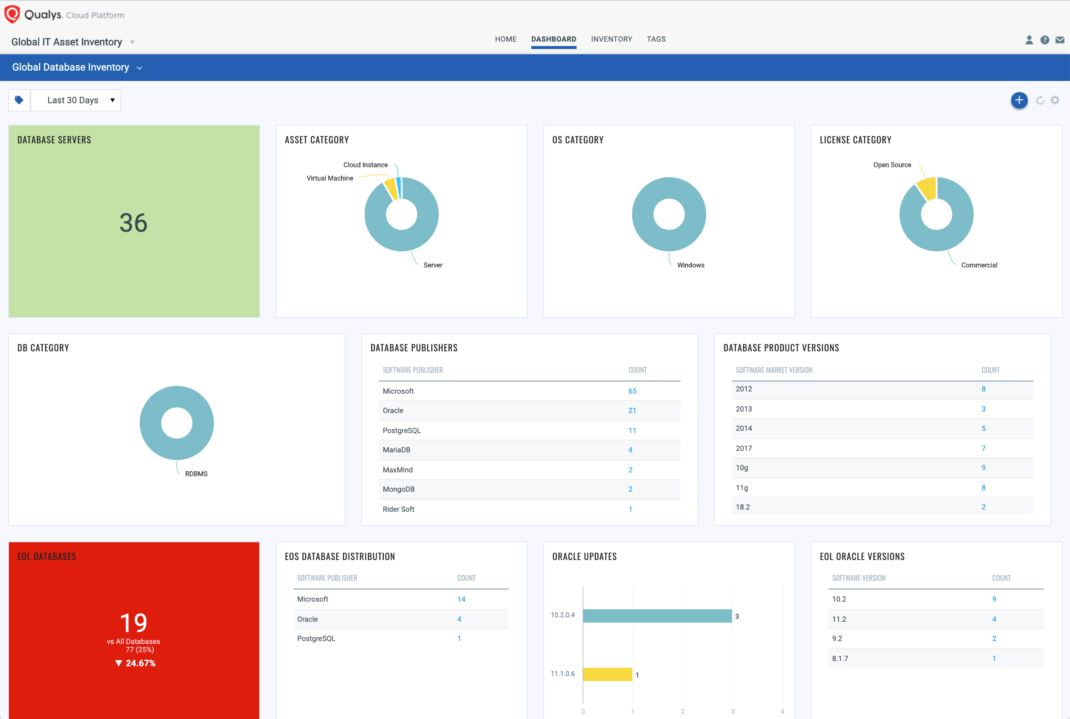Open the Home tab
Viewport: 1070px width, 719px height.
(506, 39)
